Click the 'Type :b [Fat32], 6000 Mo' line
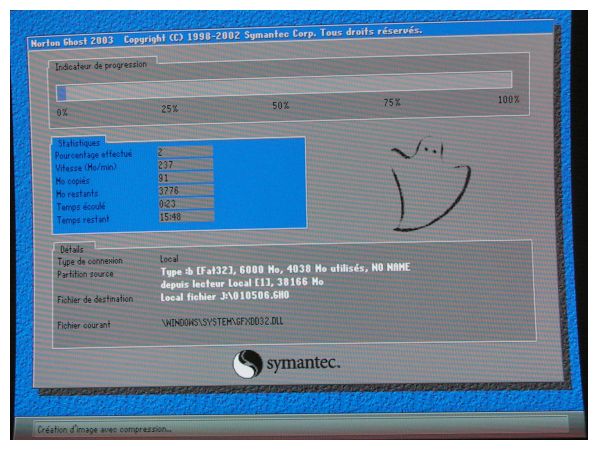 tap(285, 269)
